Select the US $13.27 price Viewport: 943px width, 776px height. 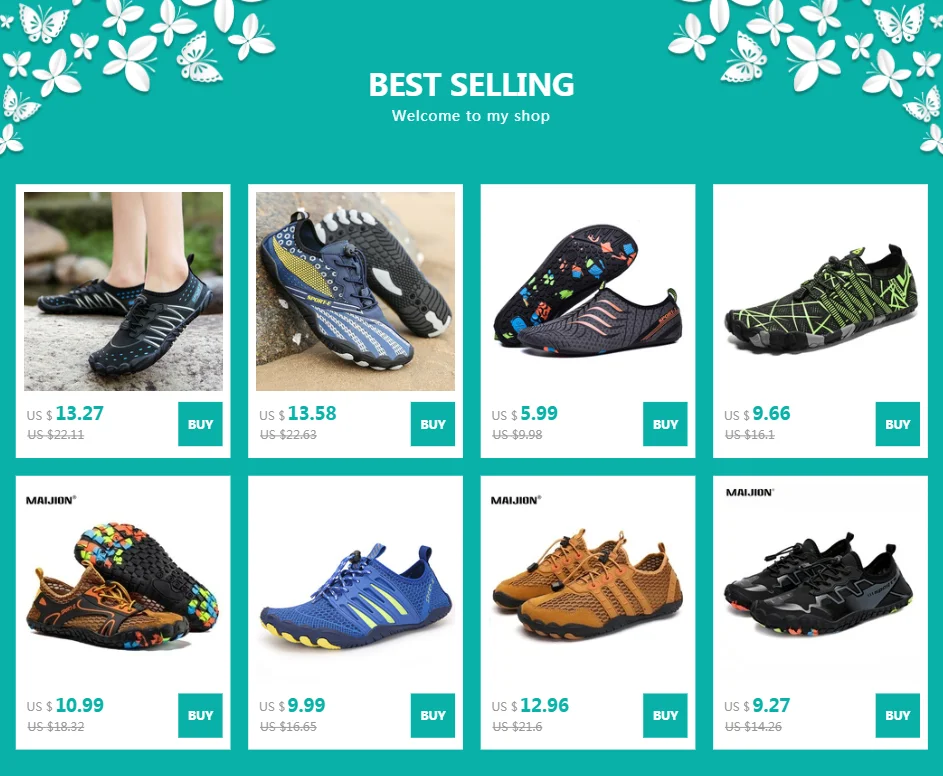point(65,414)
